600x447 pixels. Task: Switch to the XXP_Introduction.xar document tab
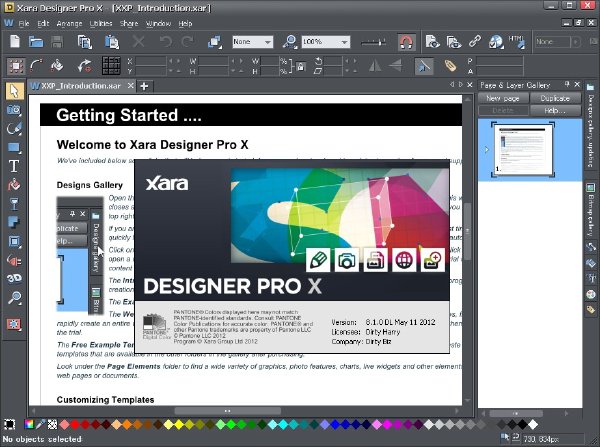pyautogui.click(x=81, y=86)
